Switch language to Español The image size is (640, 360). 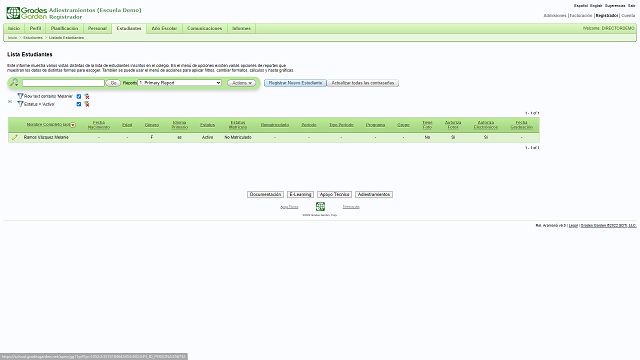coord(581,6)
